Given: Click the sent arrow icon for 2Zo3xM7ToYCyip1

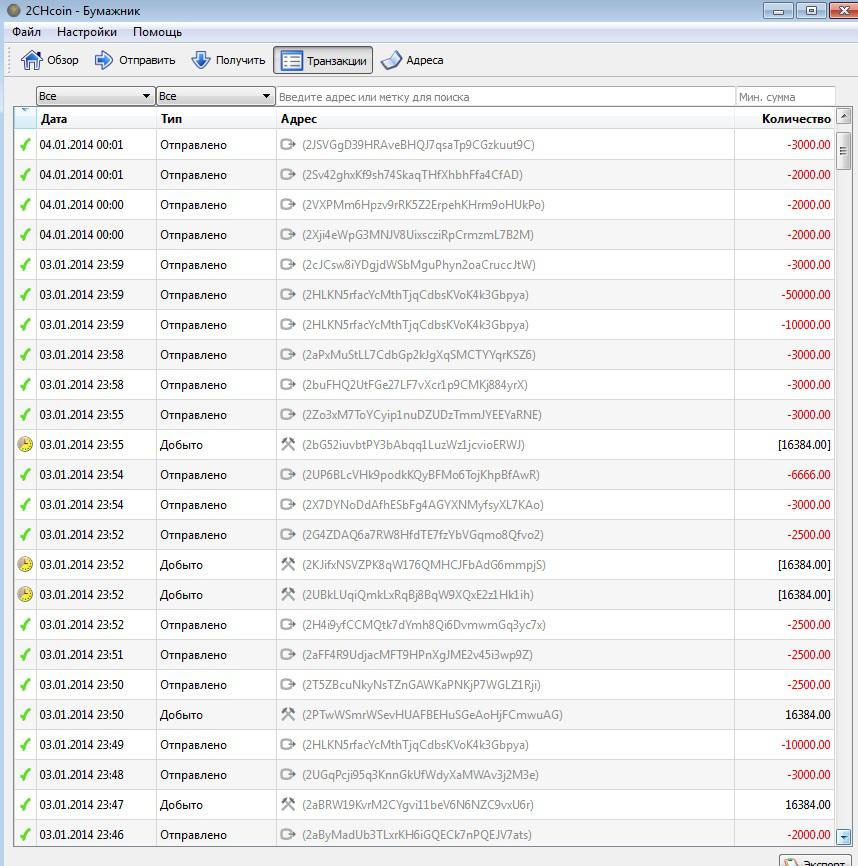Looking at the screenshot, I should 288,414.
